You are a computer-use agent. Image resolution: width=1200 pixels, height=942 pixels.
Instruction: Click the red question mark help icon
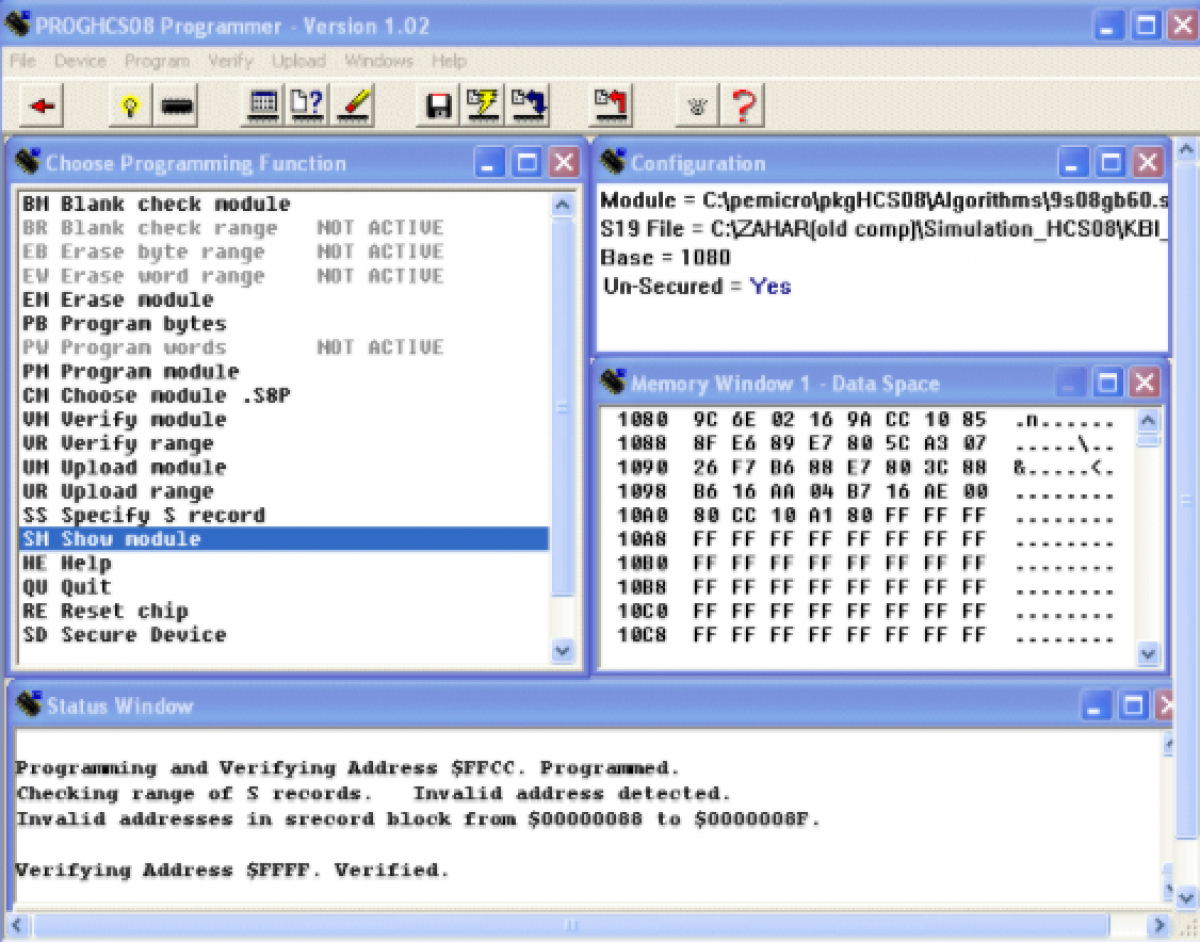click(743, 105)
